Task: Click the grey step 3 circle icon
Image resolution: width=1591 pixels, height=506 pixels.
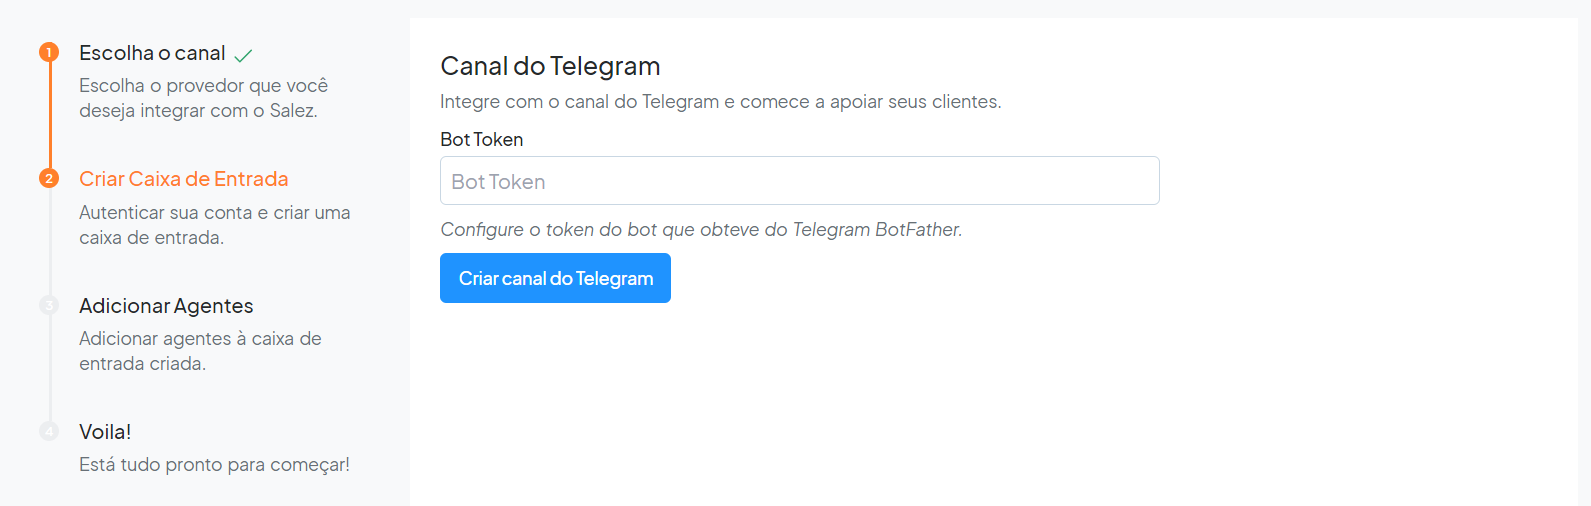Action: (49, 305)
